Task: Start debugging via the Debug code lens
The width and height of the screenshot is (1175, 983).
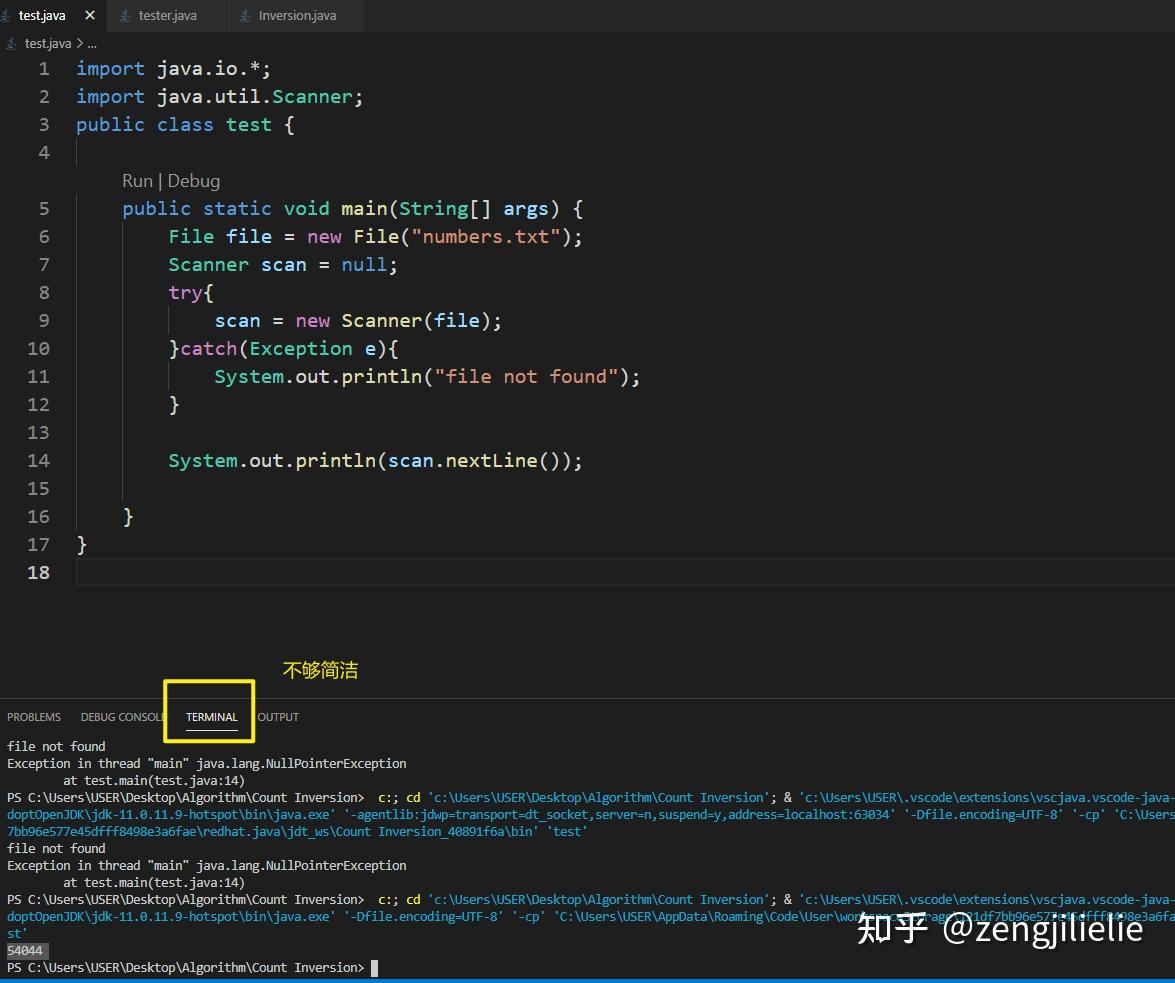Action: (194, 181)
